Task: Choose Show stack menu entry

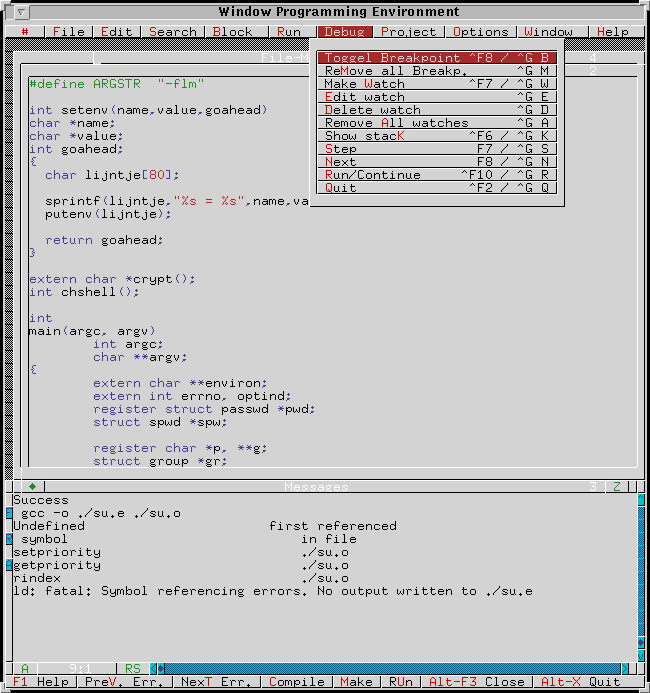Action: tap(437, 136)
